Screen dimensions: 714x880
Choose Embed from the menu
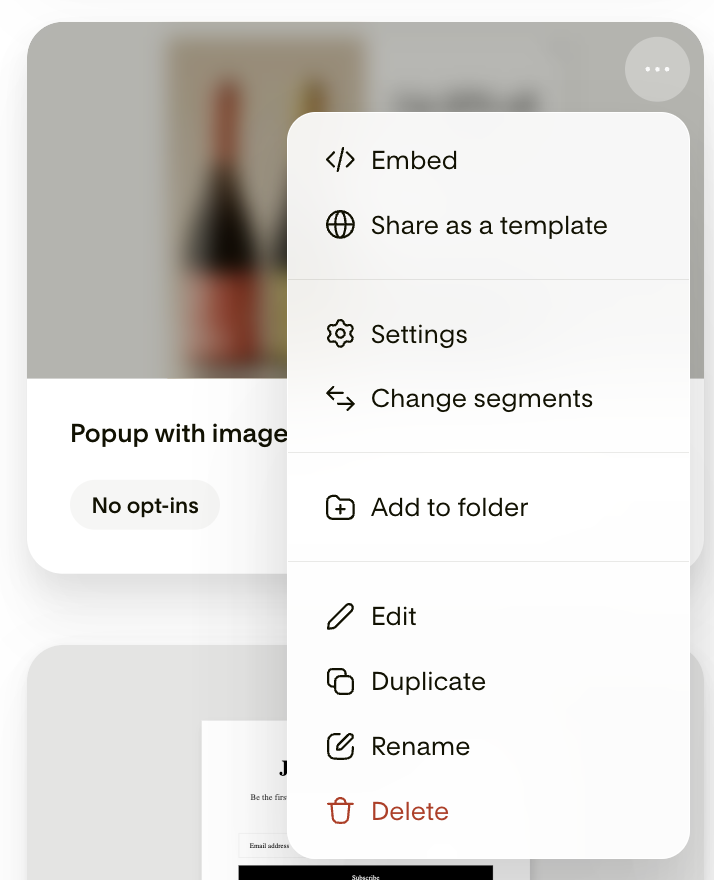(x=488, y=161)
